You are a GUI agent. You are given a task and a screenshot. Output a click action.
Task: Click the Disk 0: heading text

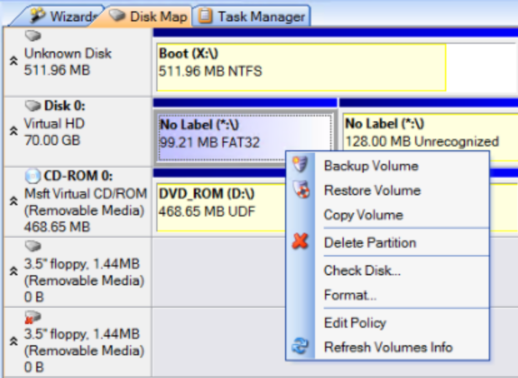pyautogui.click(x=65, y=106)
